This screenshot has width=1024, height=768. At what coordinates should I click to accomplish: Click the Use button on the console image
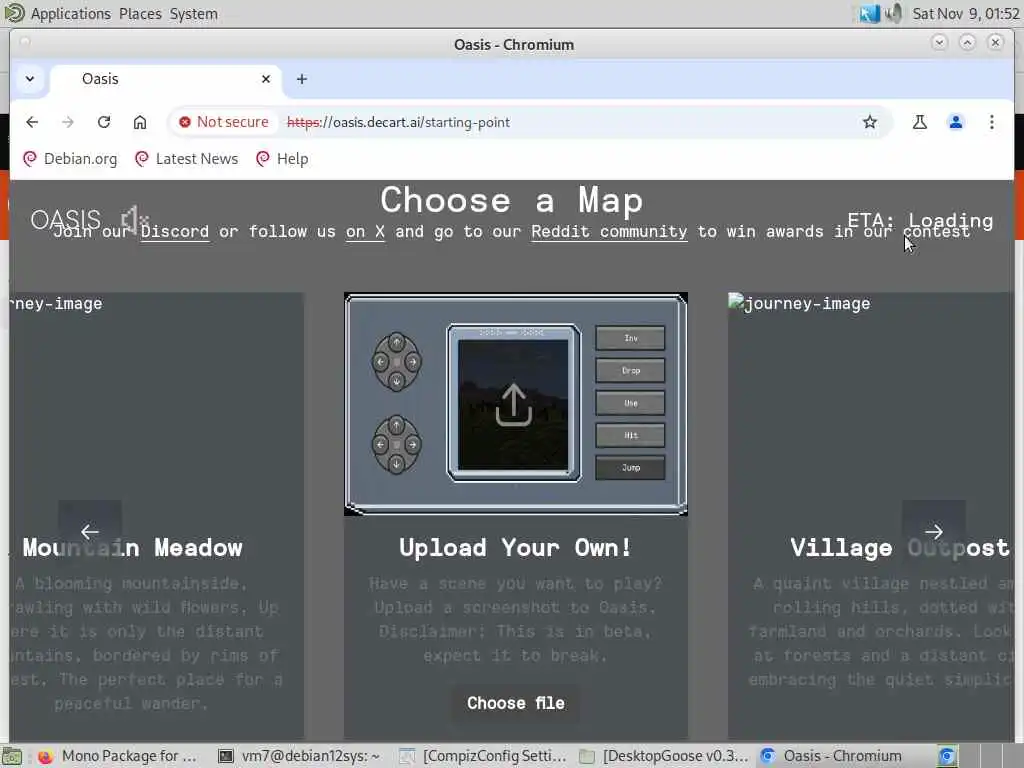tap(630, 403)
